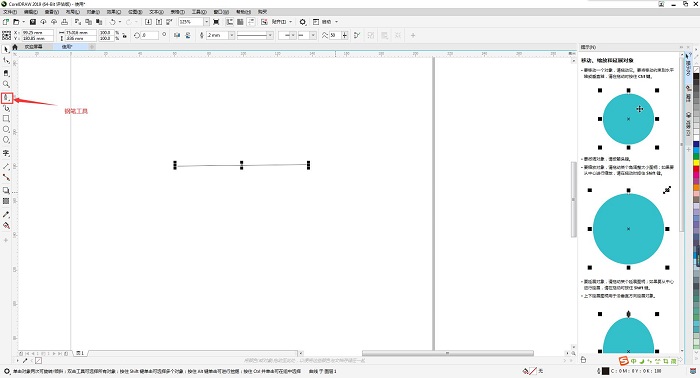700x378 pixels.
Task: Select the Parallel Dimension line tool
Action: [6, 166]
